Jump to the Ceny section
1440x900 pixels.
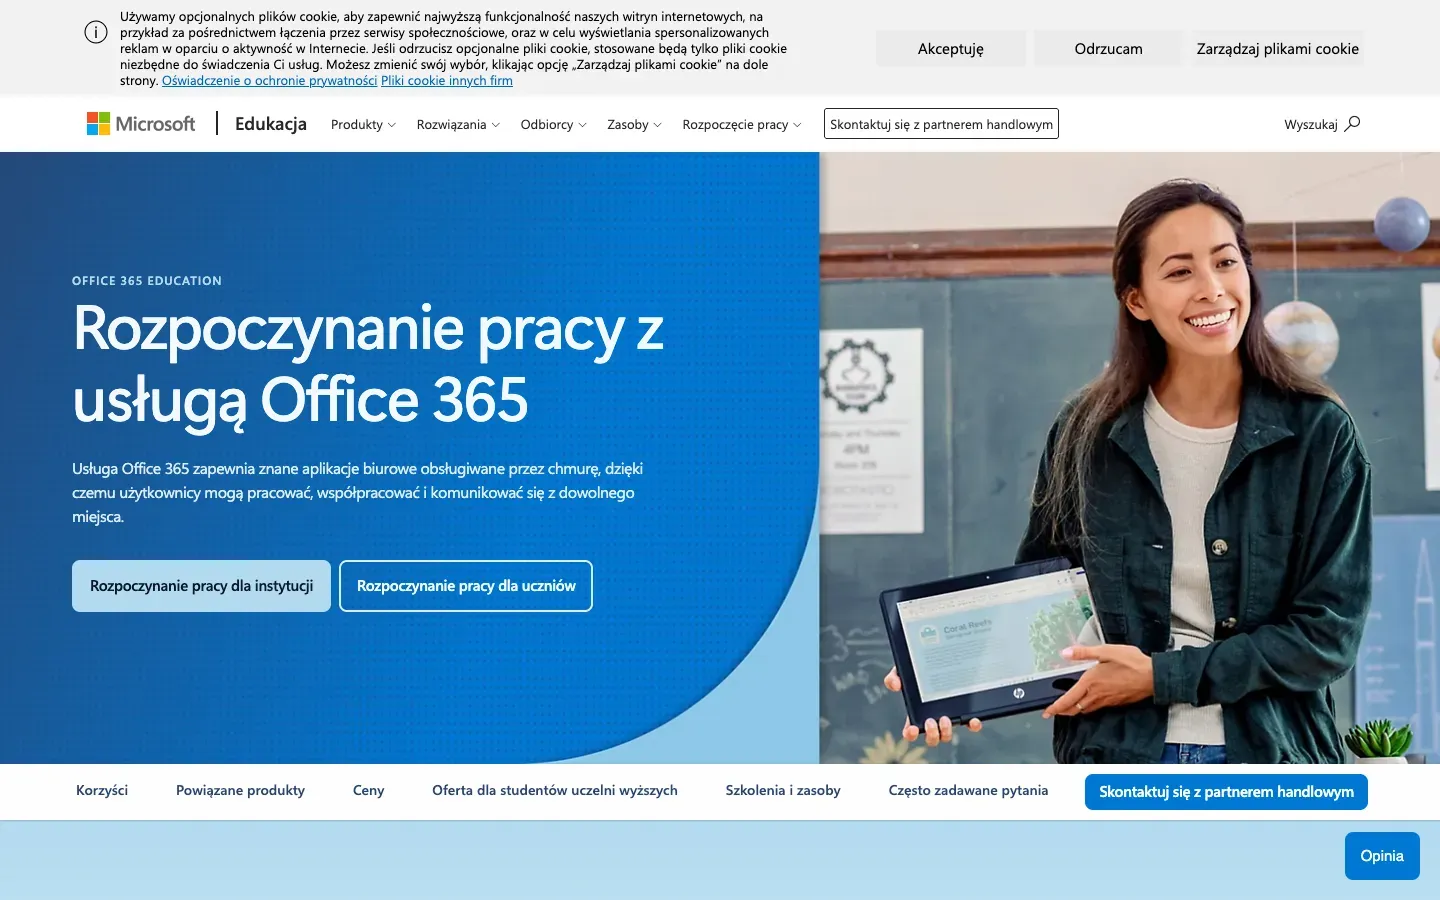pyautogui.click(x=369, y=790)
